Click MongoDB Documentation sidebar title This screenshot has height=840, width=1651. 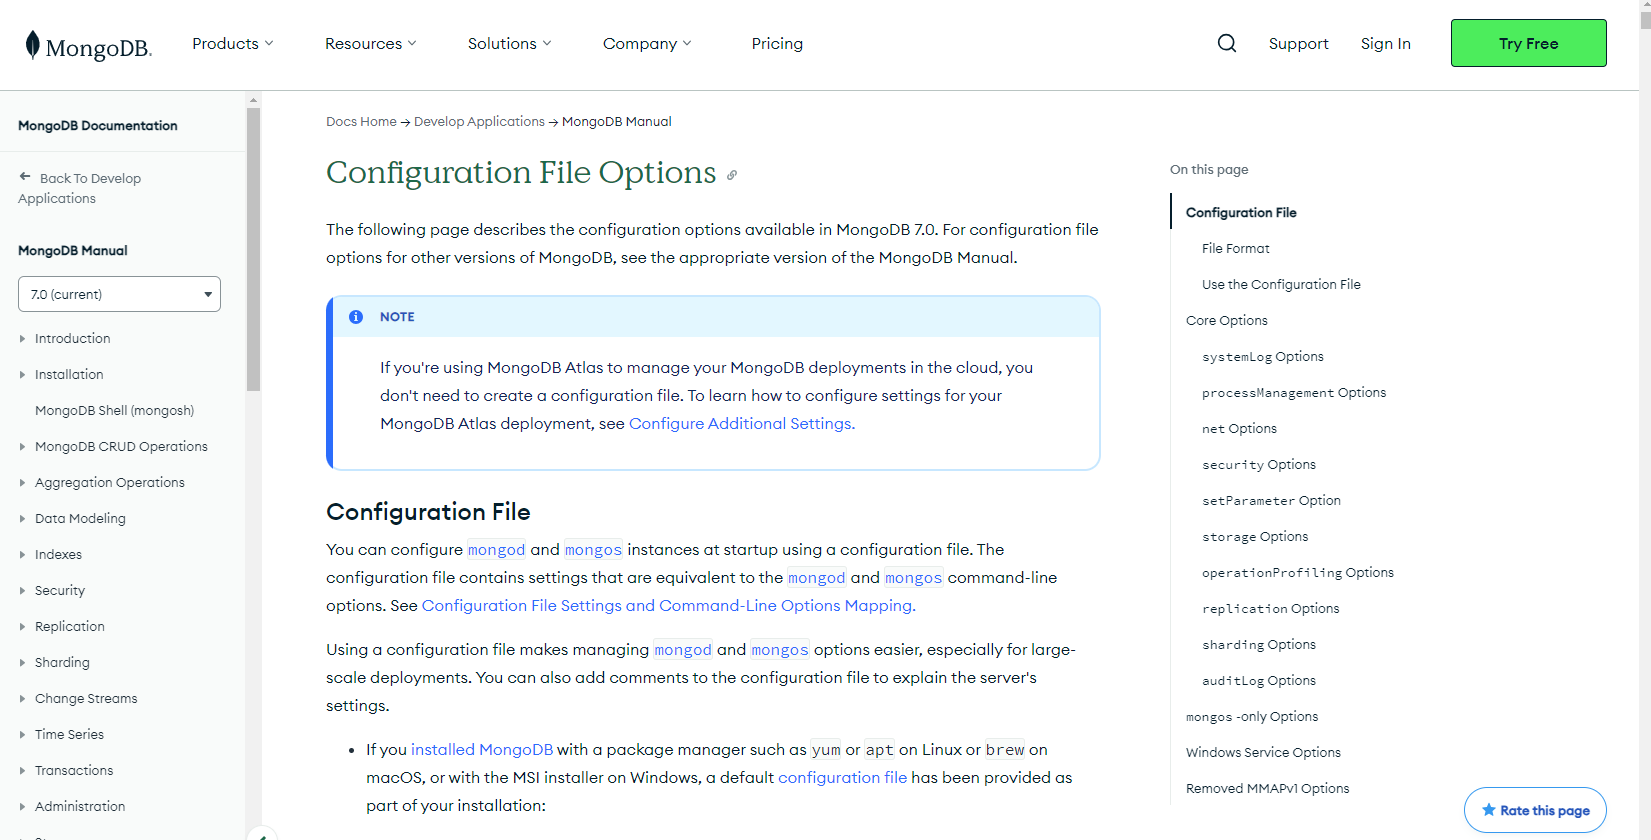coord(98,126)
